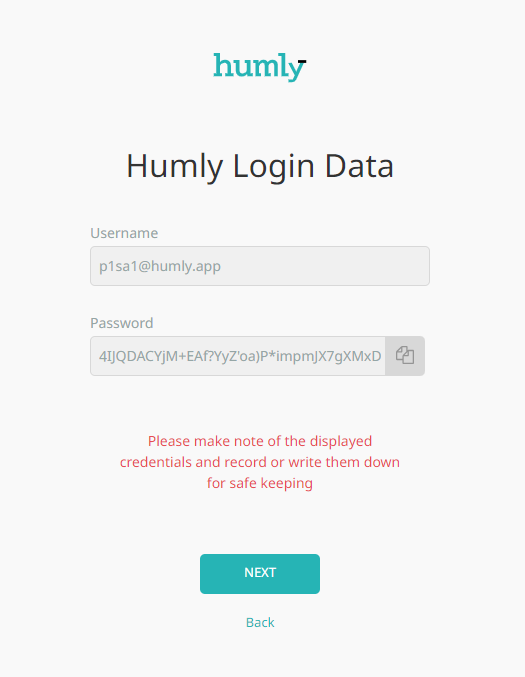The width and height of the screenshot is (525, 677).
Task: Tap the copy-to-clipboard button beside password
Action: click(x=405, y=356)
